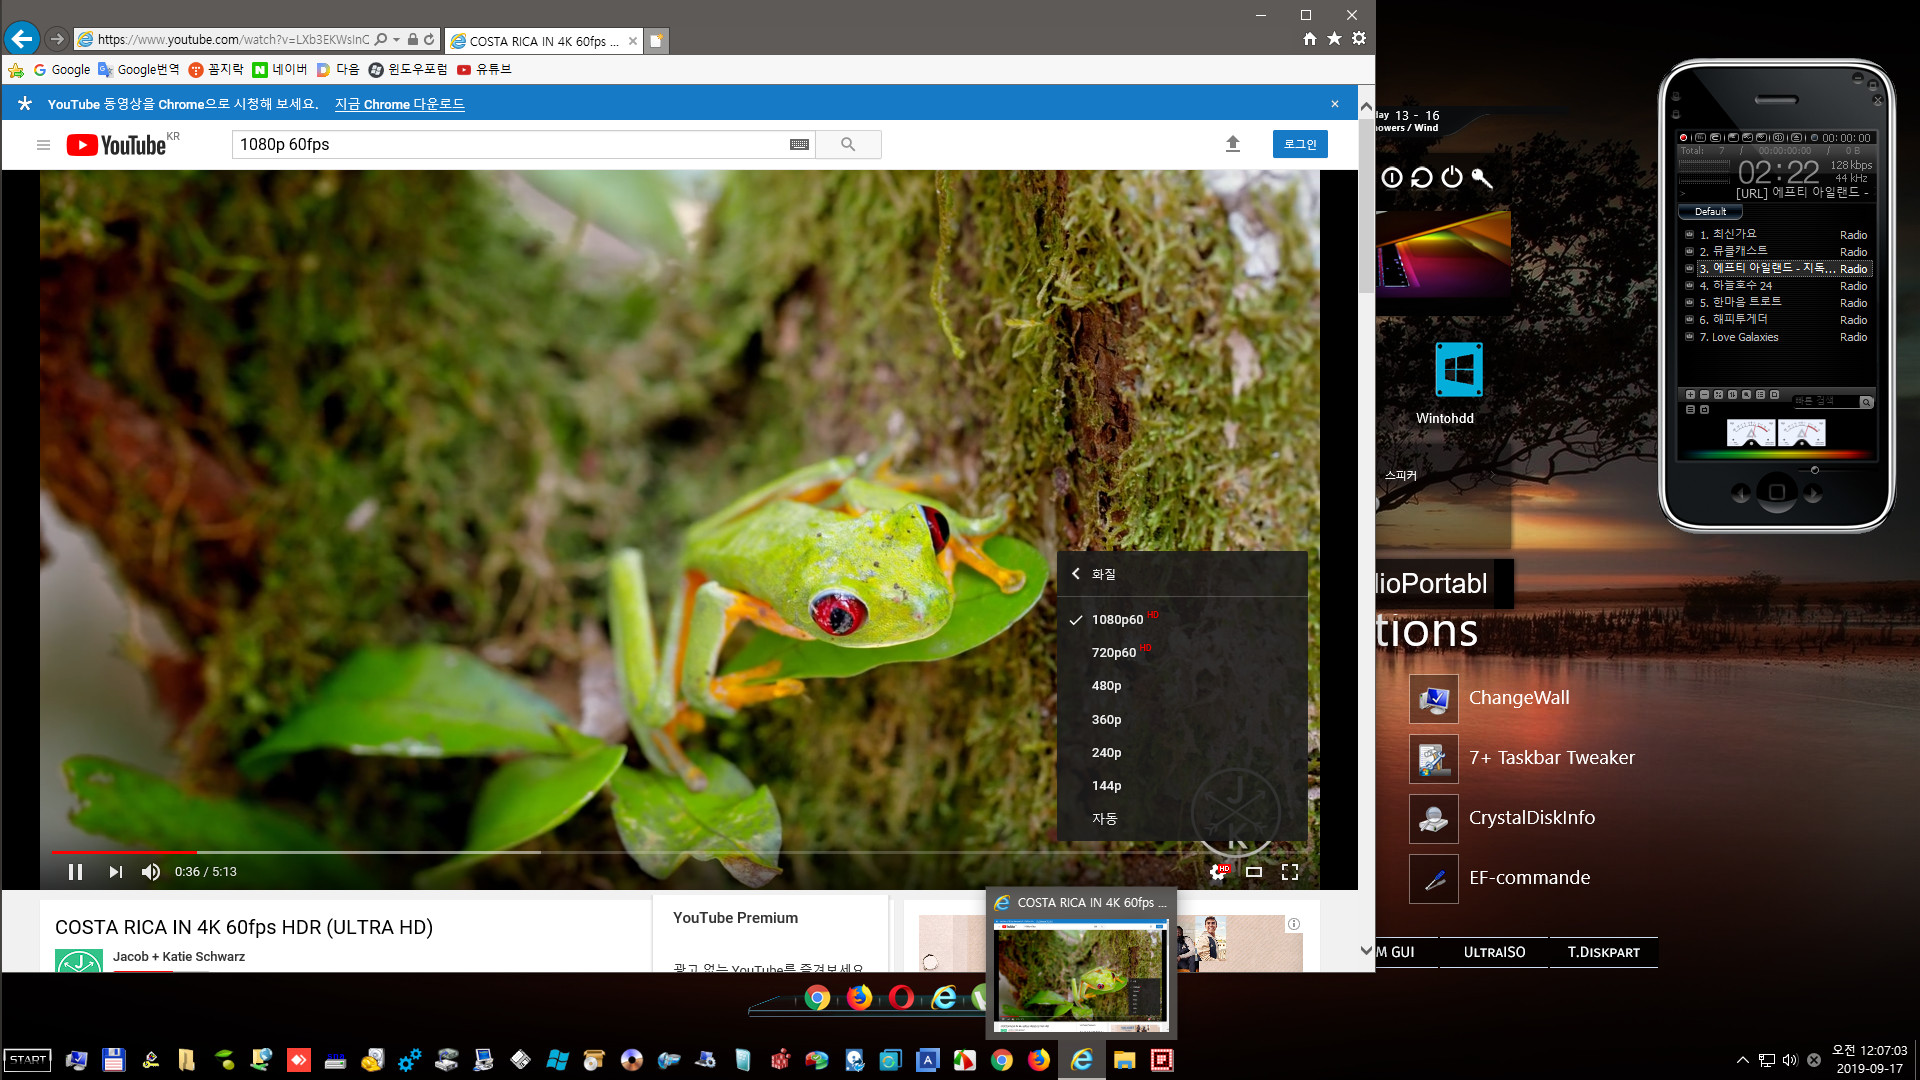This screenshot has width=1920, height=1080.
Task: Click the YouTube search magnifier button
Action: [848, 145]
